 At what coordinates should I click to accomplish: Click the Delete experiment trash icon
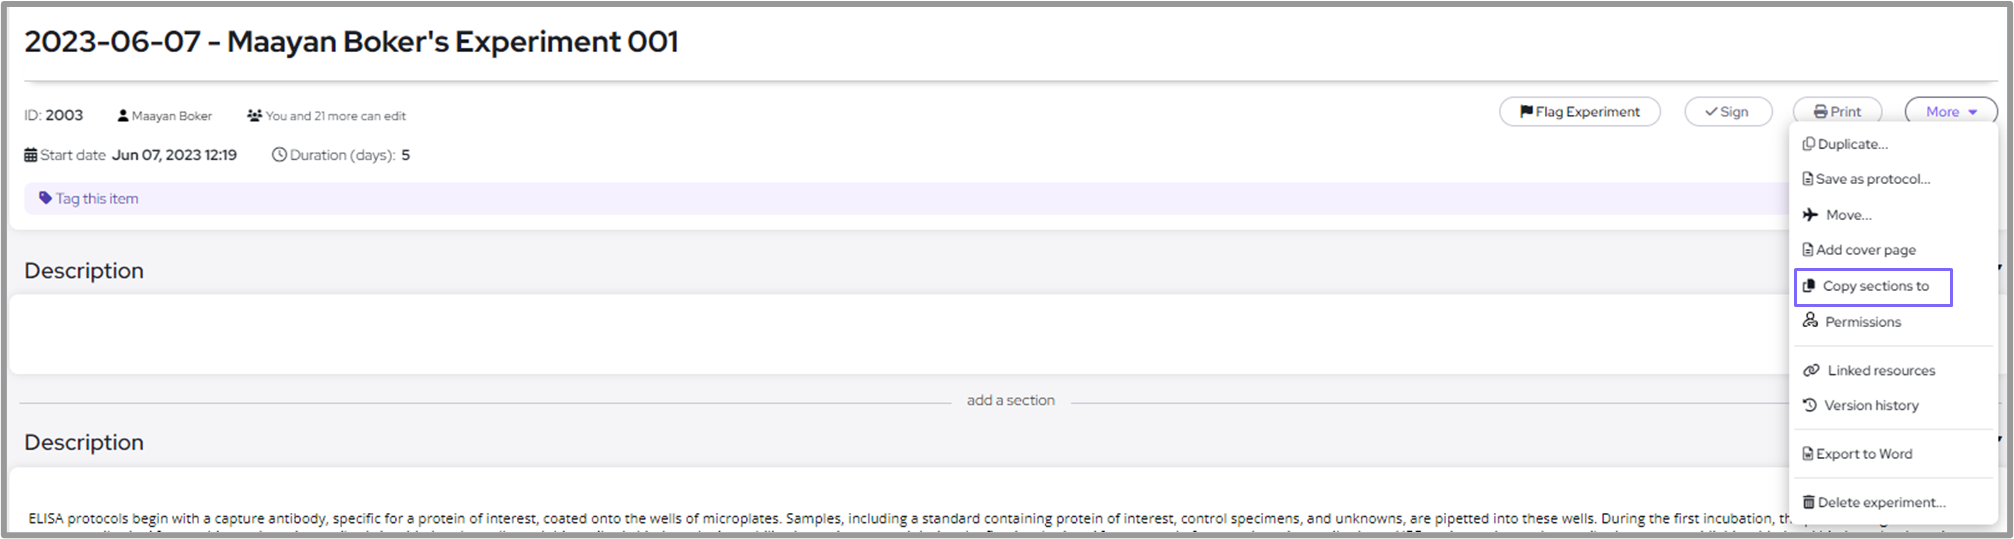(1808, 502)
